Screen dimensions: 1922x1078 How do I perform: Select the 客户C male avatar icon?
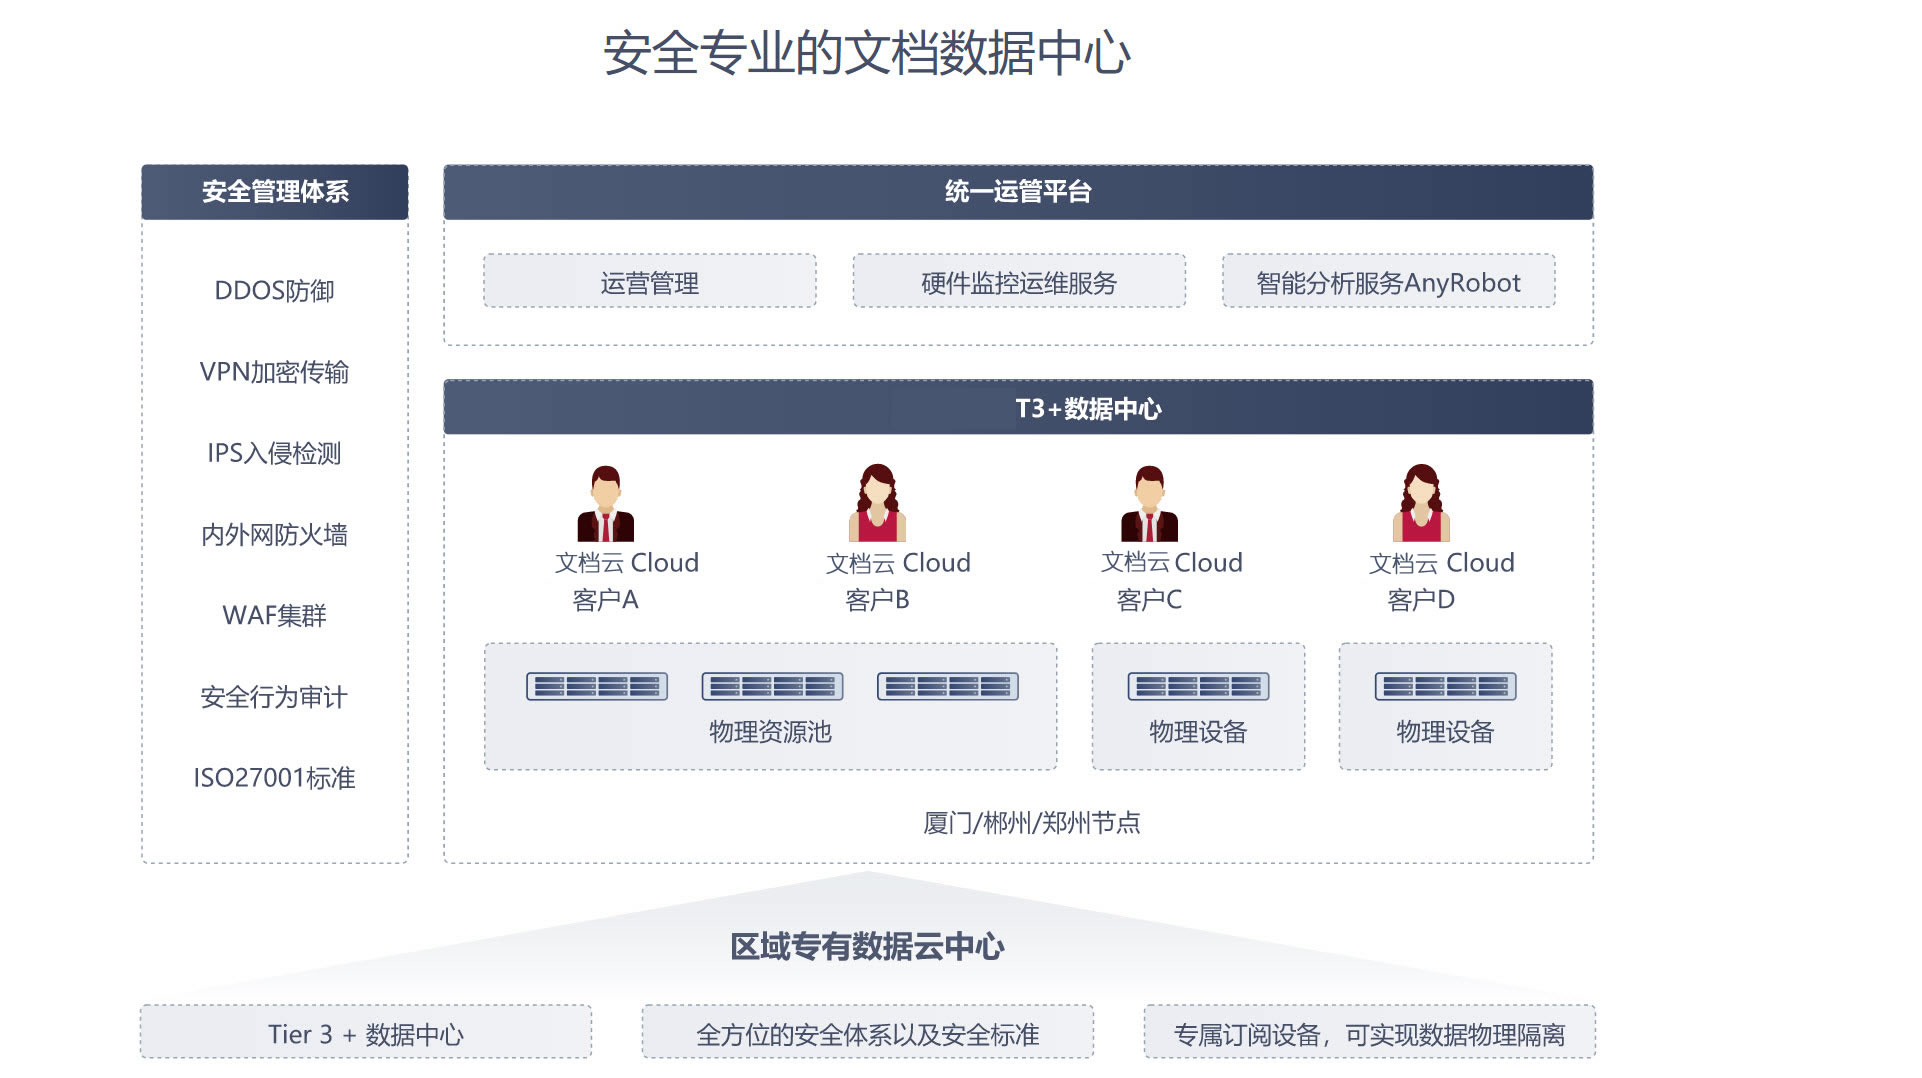pyautogui.click(x=1149, y=504)
